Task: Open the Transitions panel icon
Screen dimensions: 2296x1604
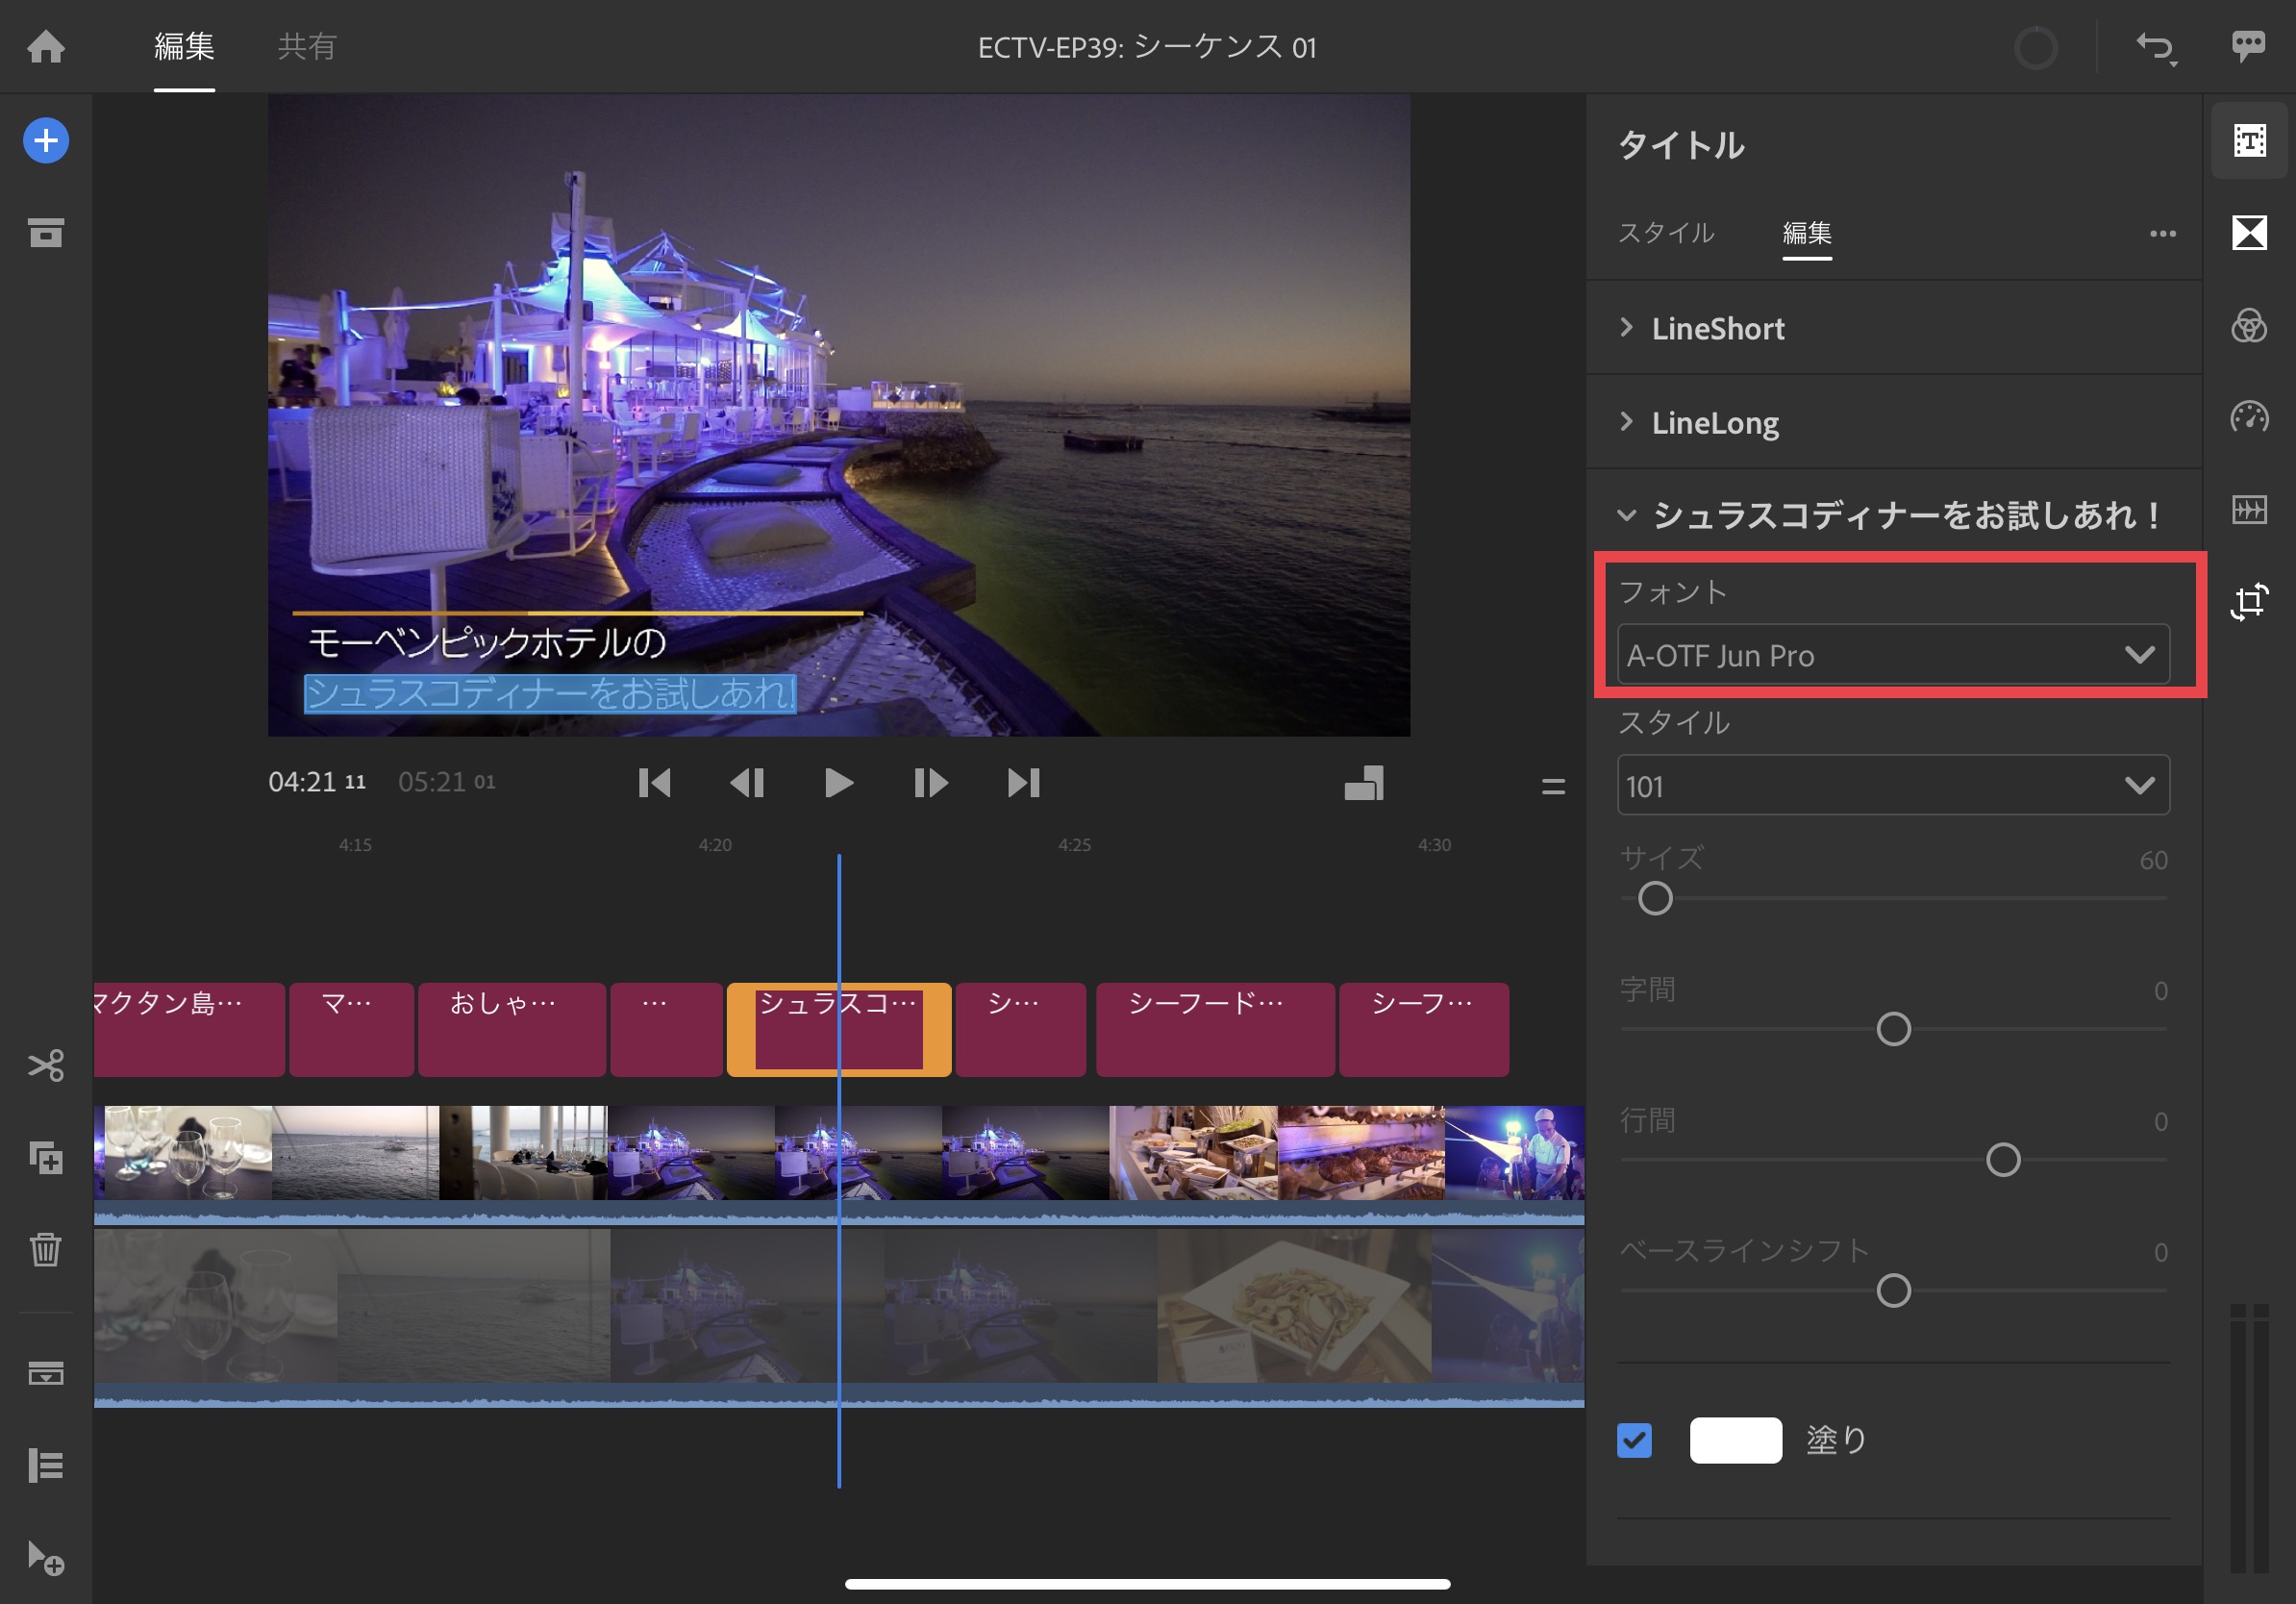Action: click(x=2249, y=233)
